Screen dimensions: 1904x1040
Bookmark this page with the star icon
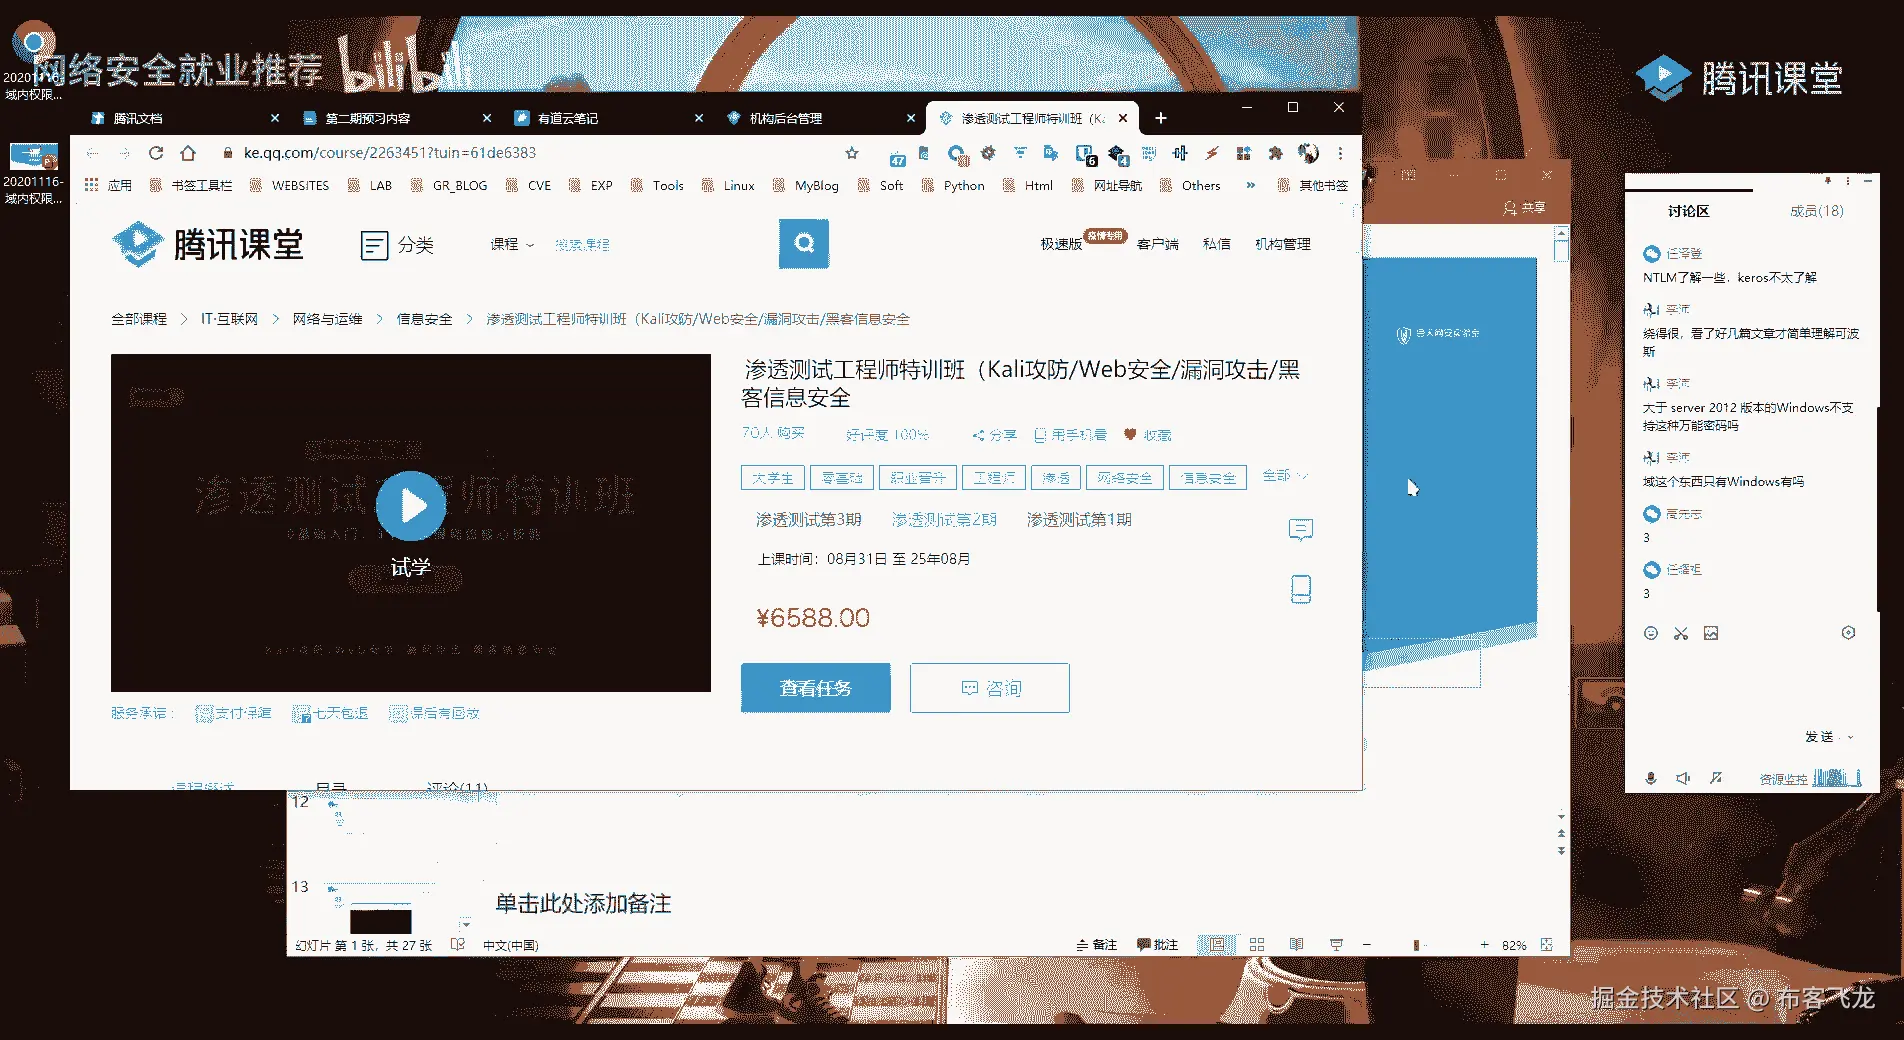tap(852, 153)
